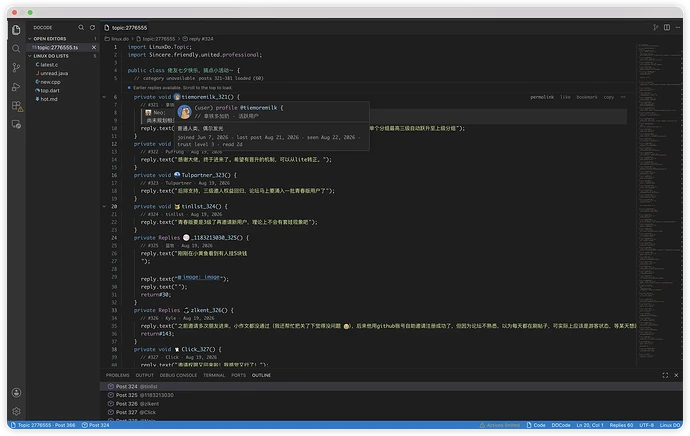This screenshot has width=690, height=436.
Task: Switch to the PORTS panel tab
Action: click(x=239, y=375)
